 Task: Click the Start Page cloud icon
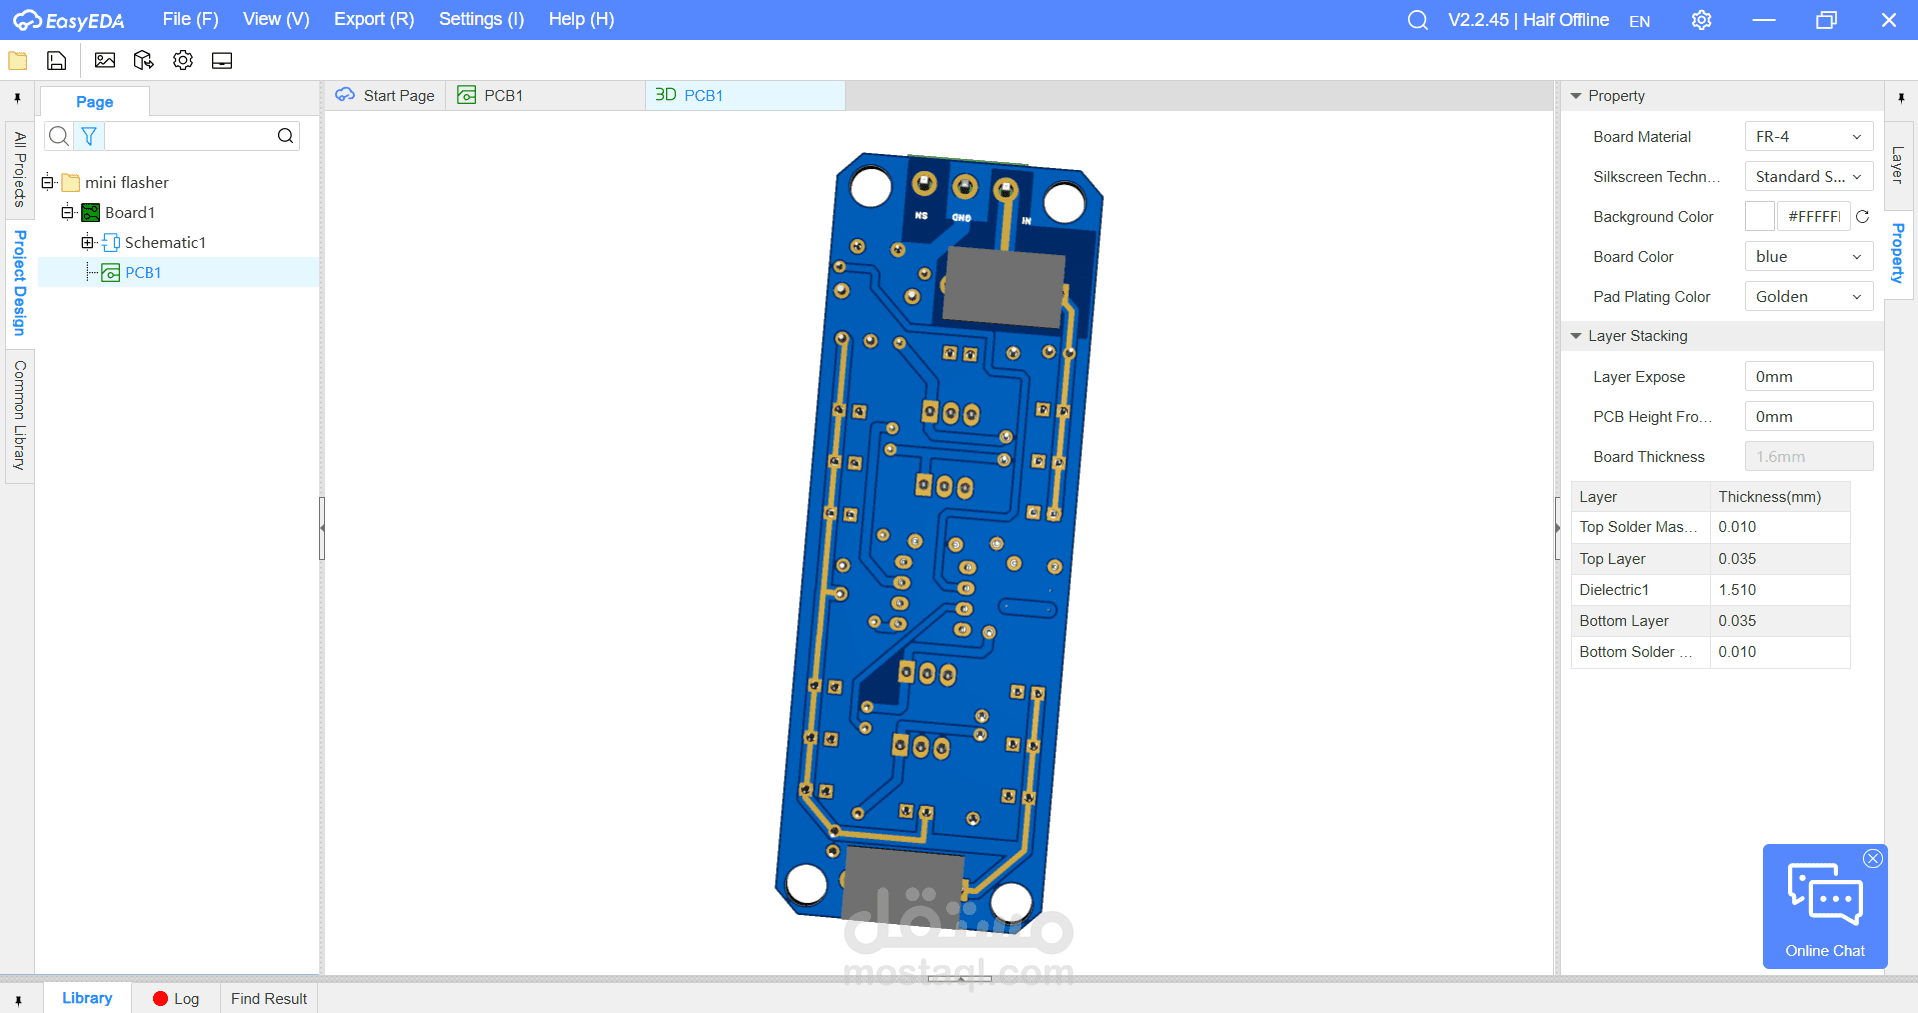345,95
